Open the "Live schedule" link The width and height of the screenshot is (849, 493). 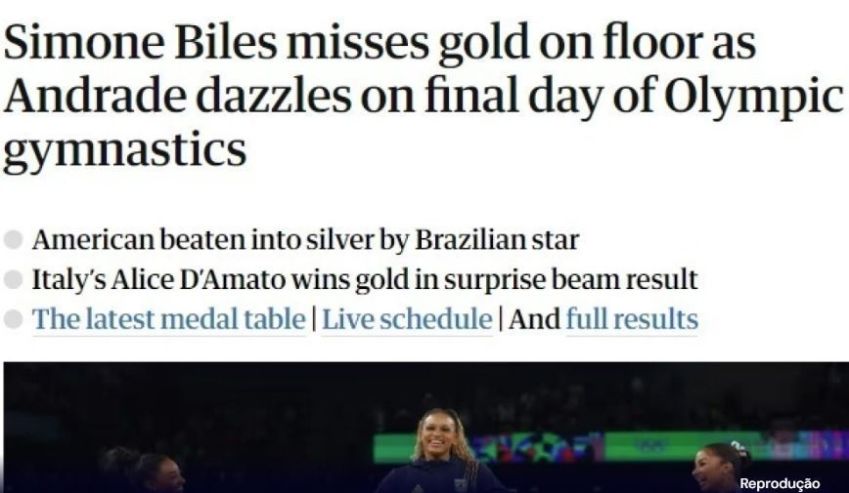407,320
